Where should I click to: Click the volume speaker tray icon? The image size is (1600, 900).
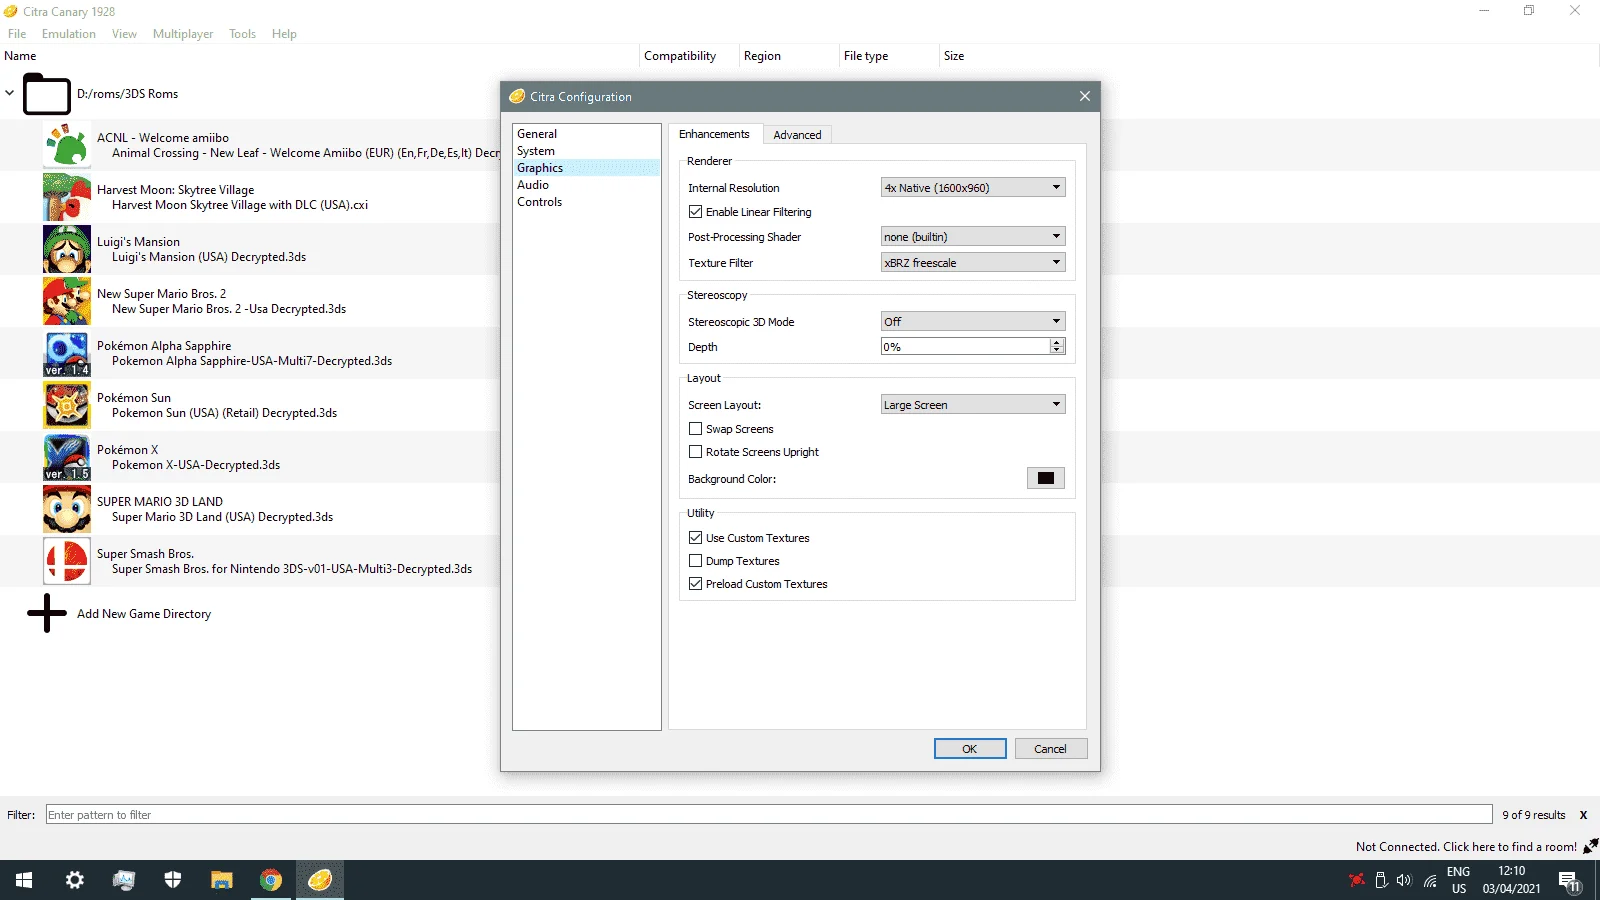pyautogui.click(x=1404, y=880)
